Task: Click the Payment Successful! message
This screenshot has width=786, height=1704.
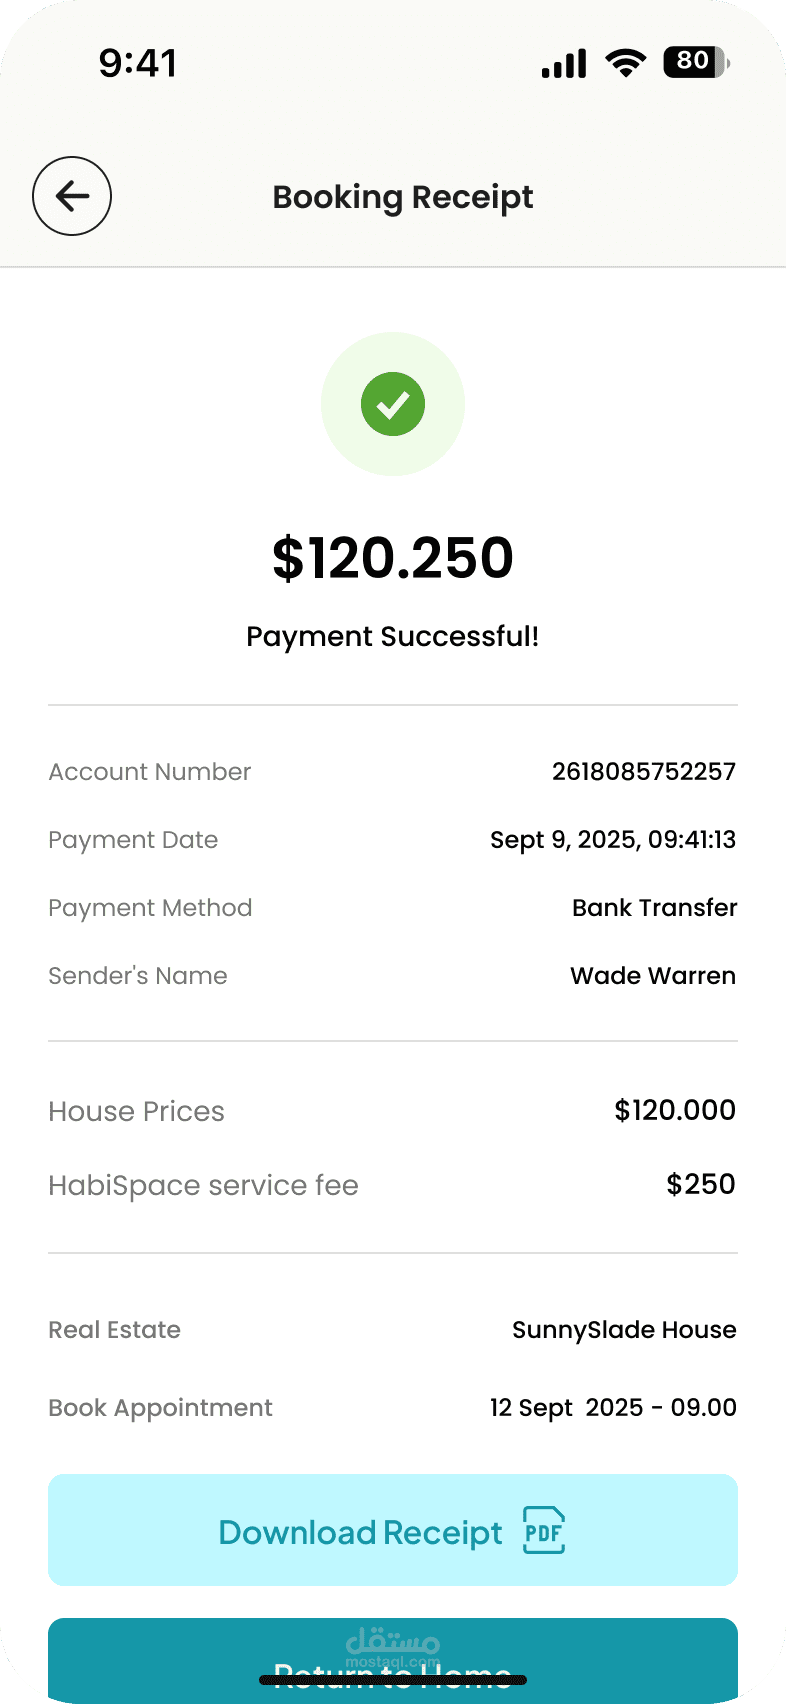Action: point(393,637)
